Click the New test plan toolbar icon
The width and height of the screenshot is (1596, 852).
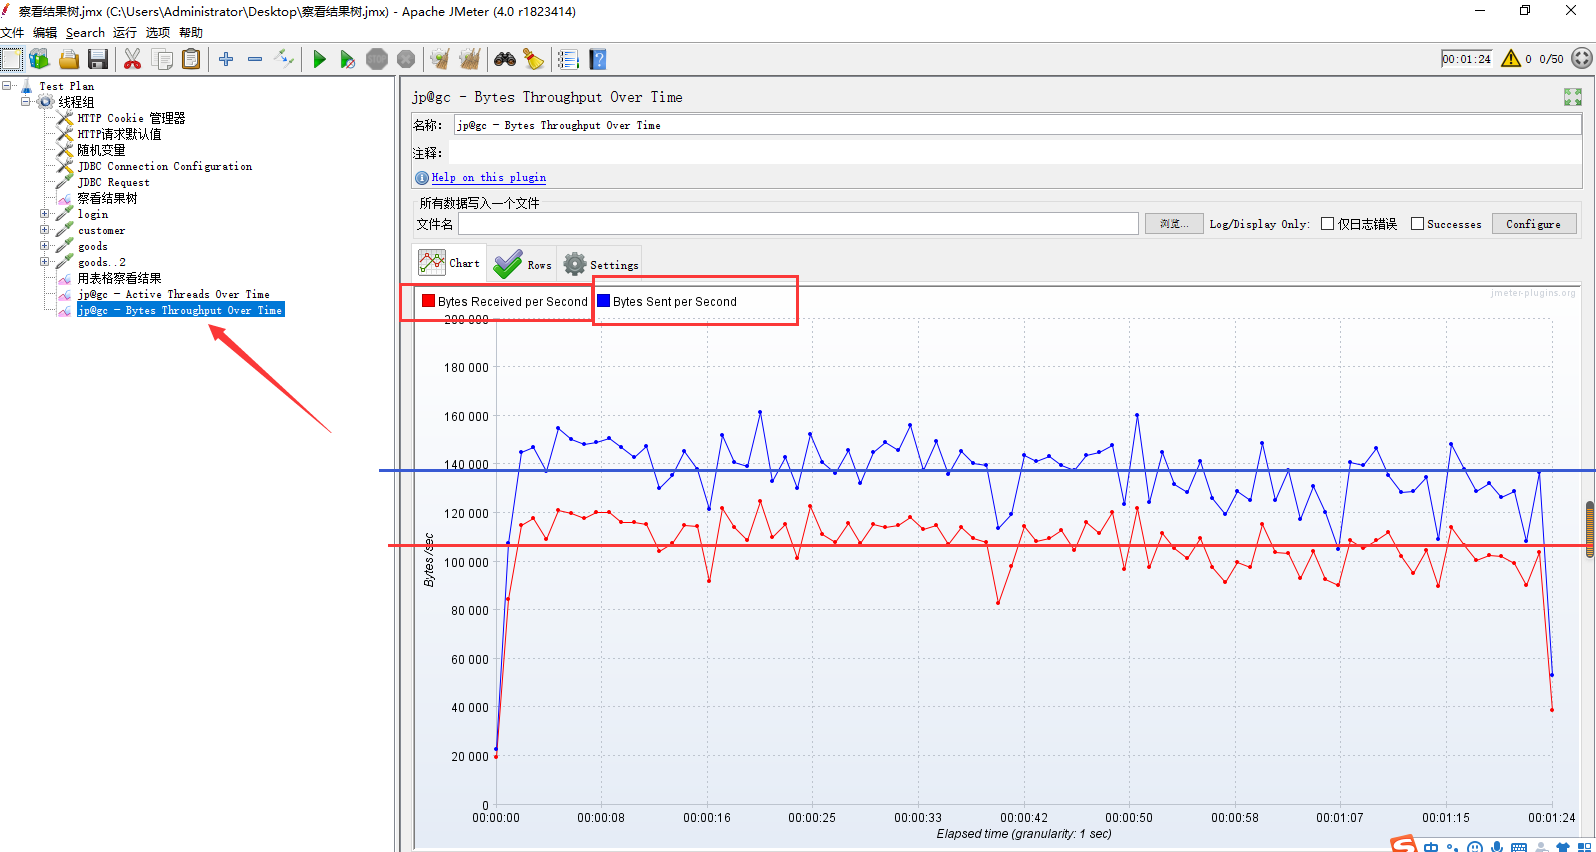[x=11, y=59]
